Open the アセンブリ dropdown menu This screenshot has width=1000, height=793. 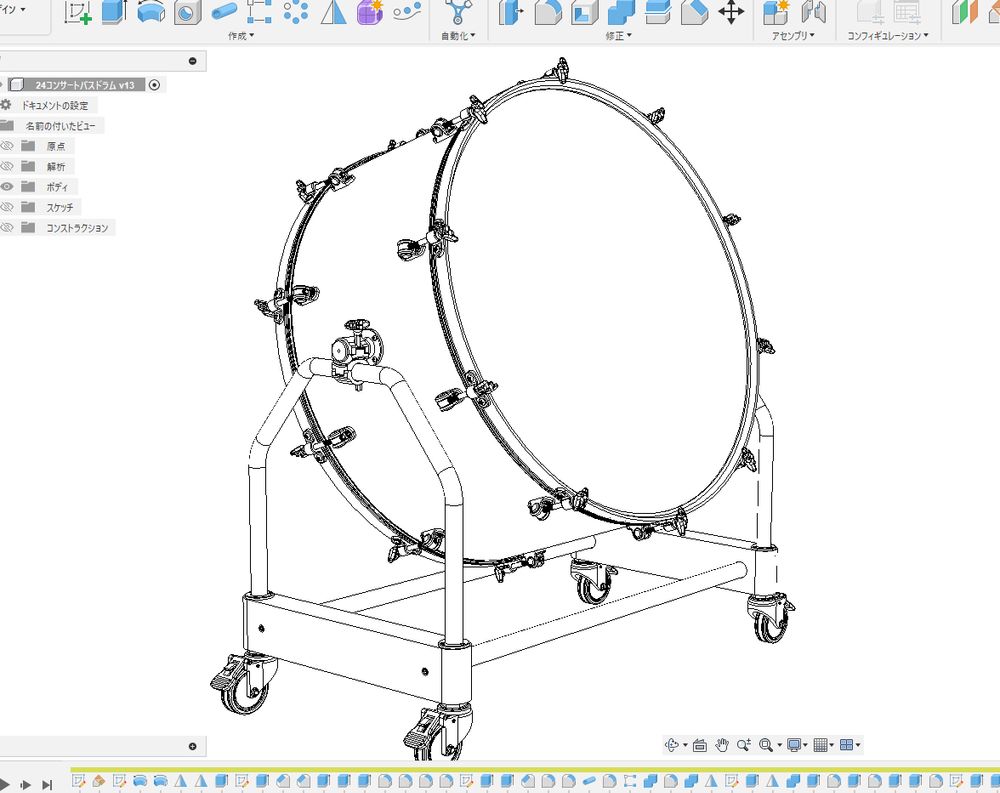(793, 36)
